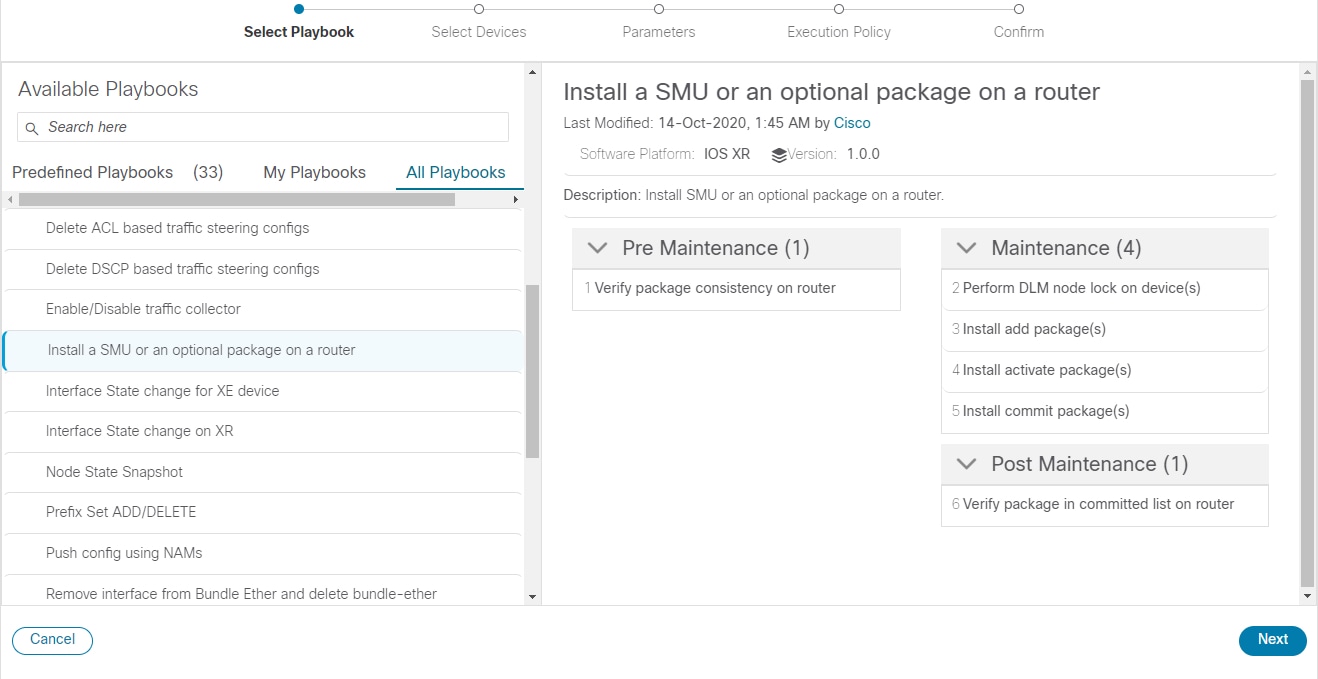This screenshot has width=1318, height=679.
Task: Click the Execution Policy step circle
Action: [838, 8]
